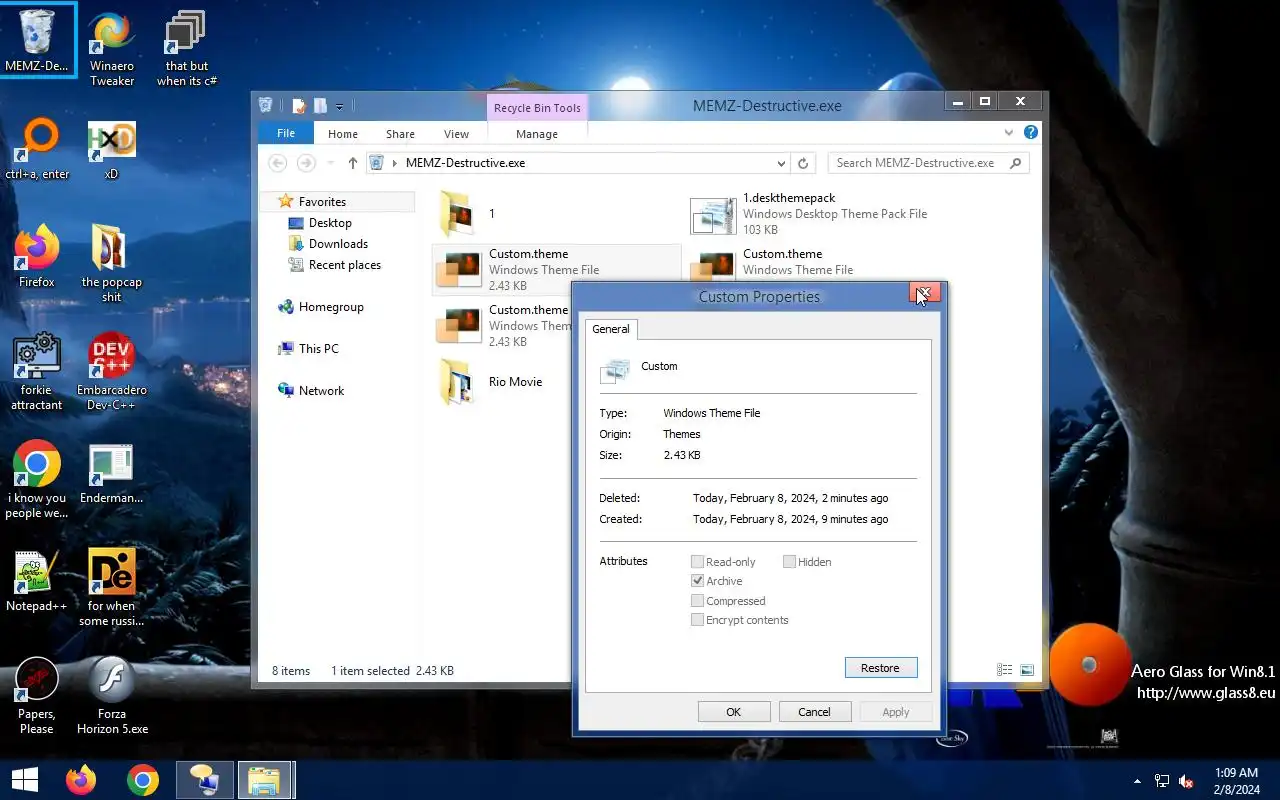Toggle the Read-only attribute checkbox
The width and height of the screenshot is (1280, 800).
[697, 562]
